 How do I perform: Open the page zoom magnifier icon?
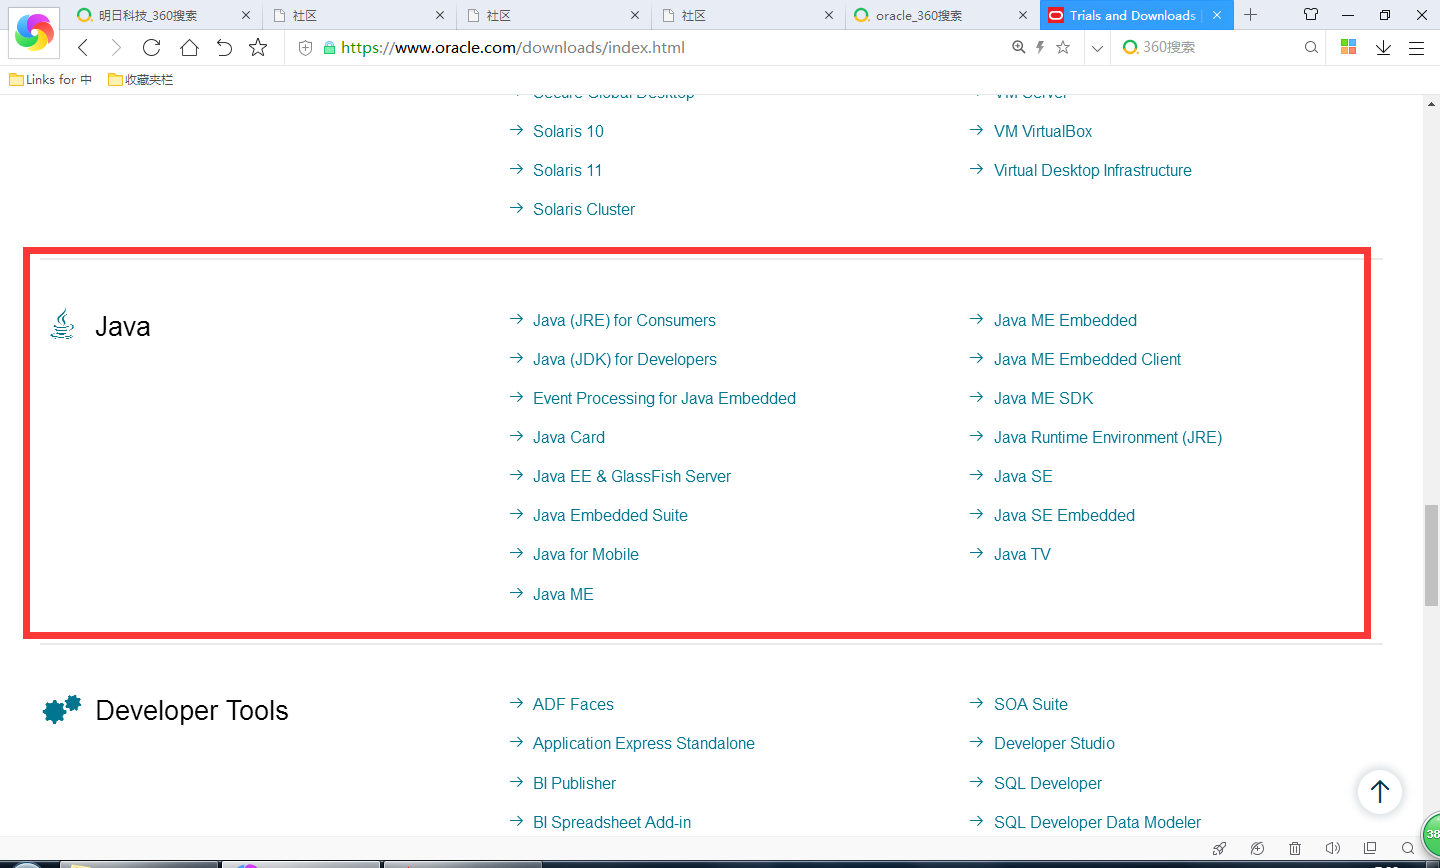point(1019,47)
